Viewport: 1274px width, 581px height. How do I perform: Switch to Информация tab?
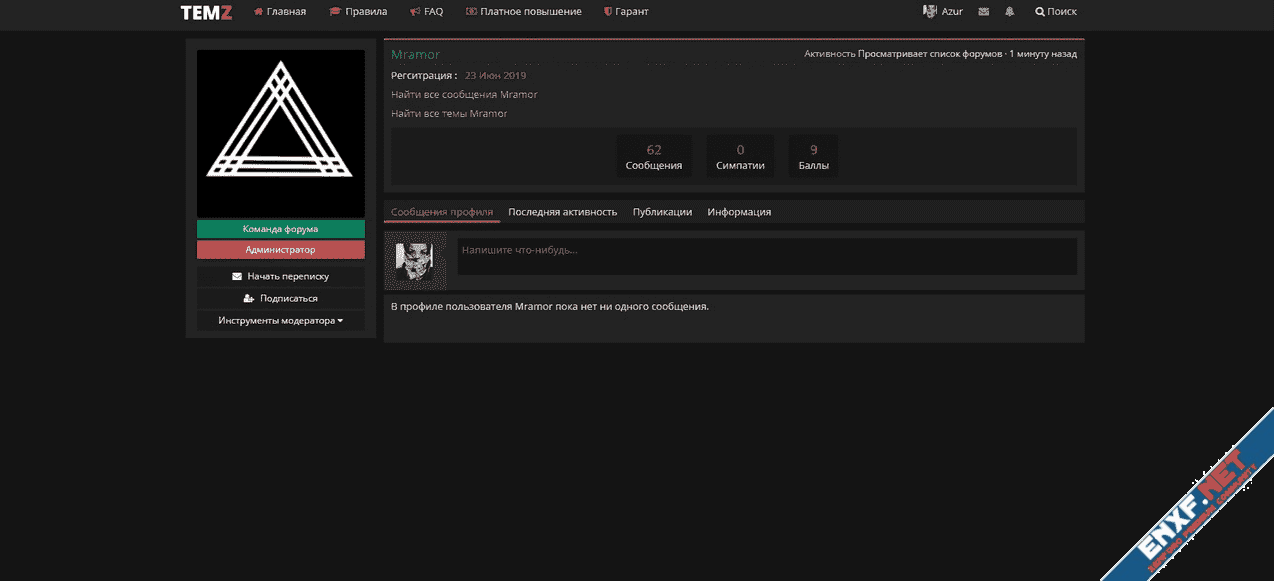coord(739,212)
